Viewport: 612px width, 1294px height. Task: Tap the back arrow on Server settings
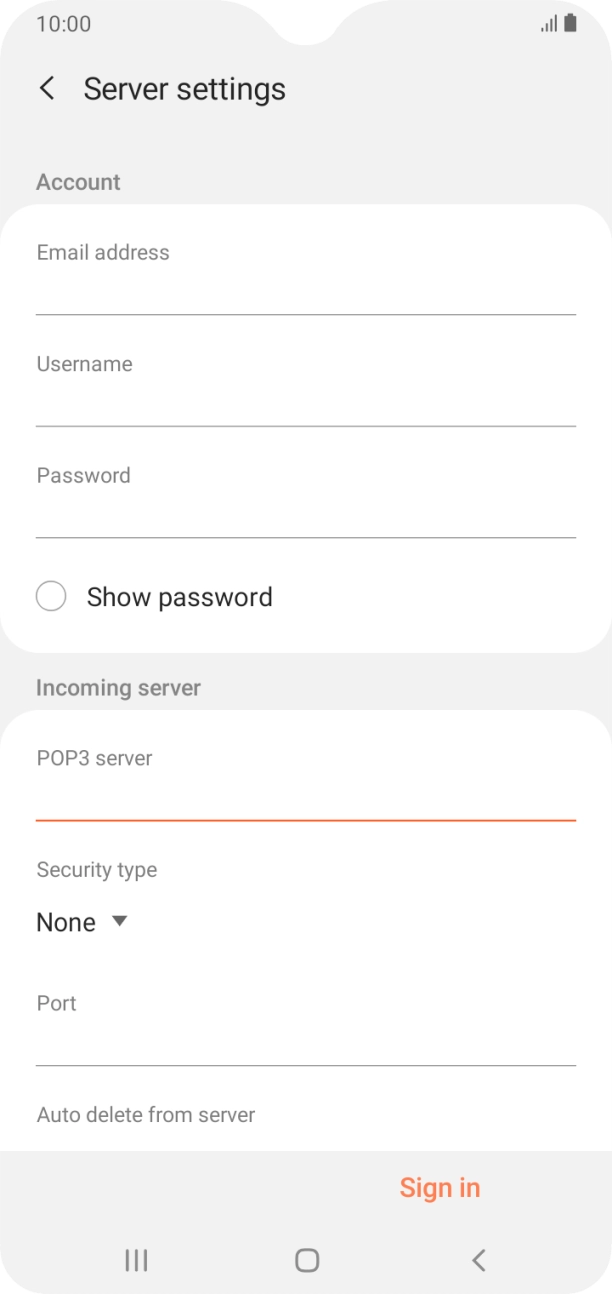coord(47,89)
